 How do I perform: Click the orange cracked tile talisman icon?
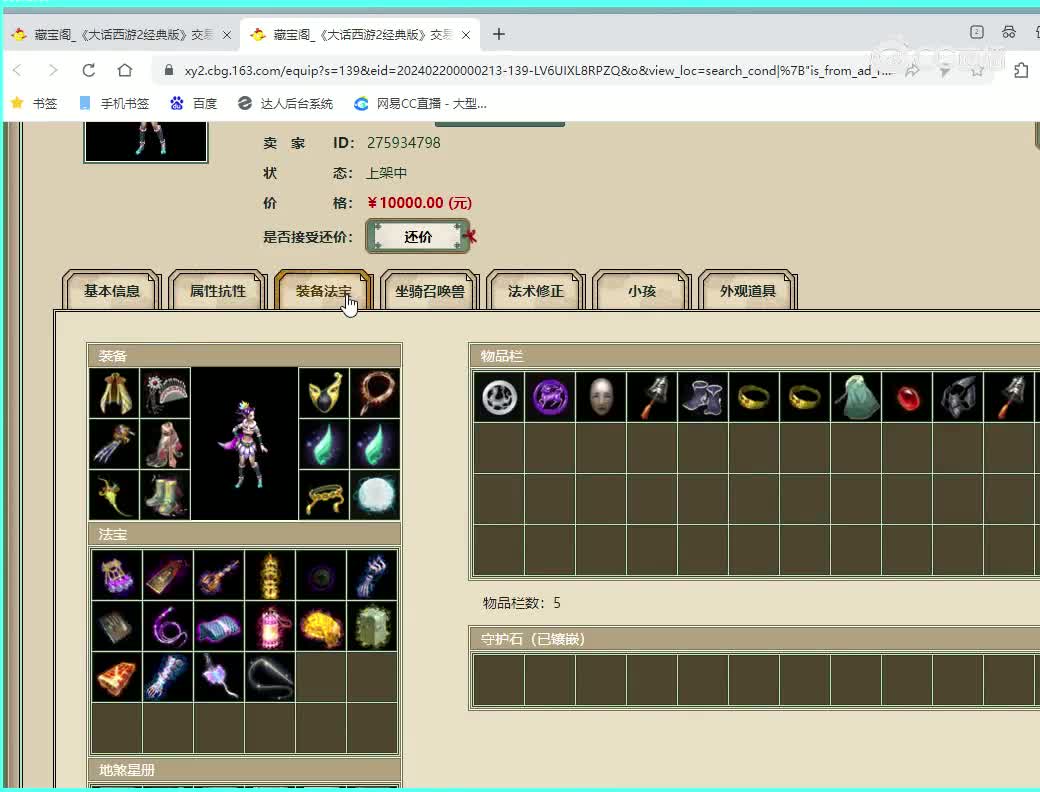(x=117, y=677)
